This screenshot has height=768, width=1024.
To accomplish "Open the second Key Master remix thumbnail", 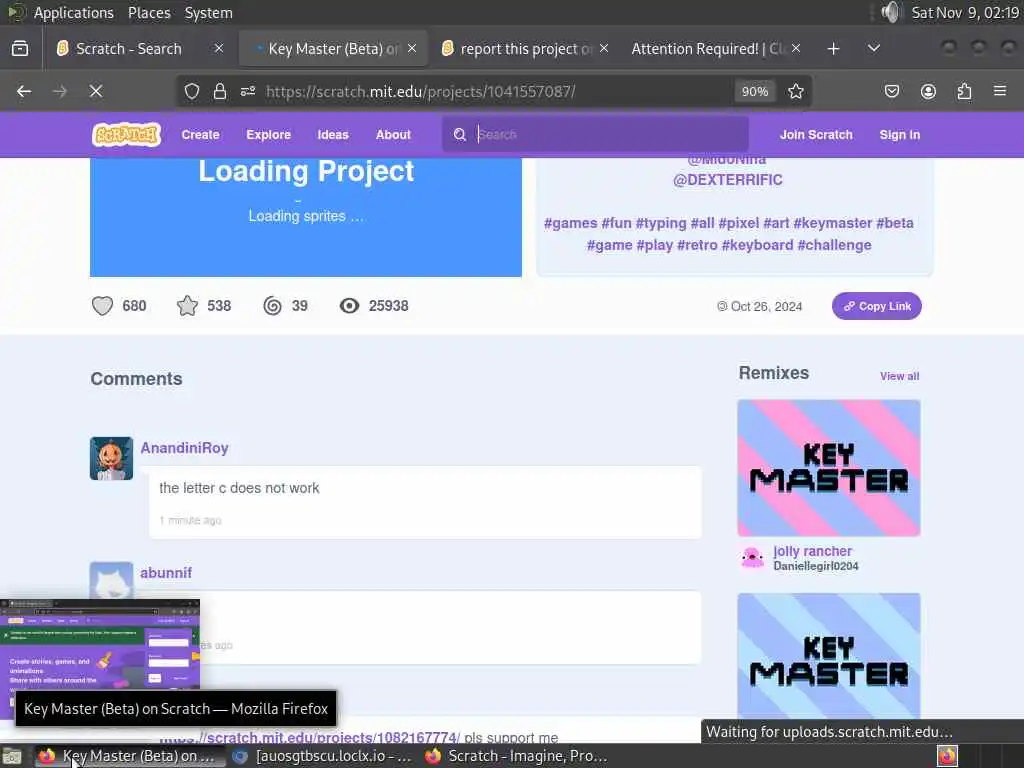I will pos(829,656).
